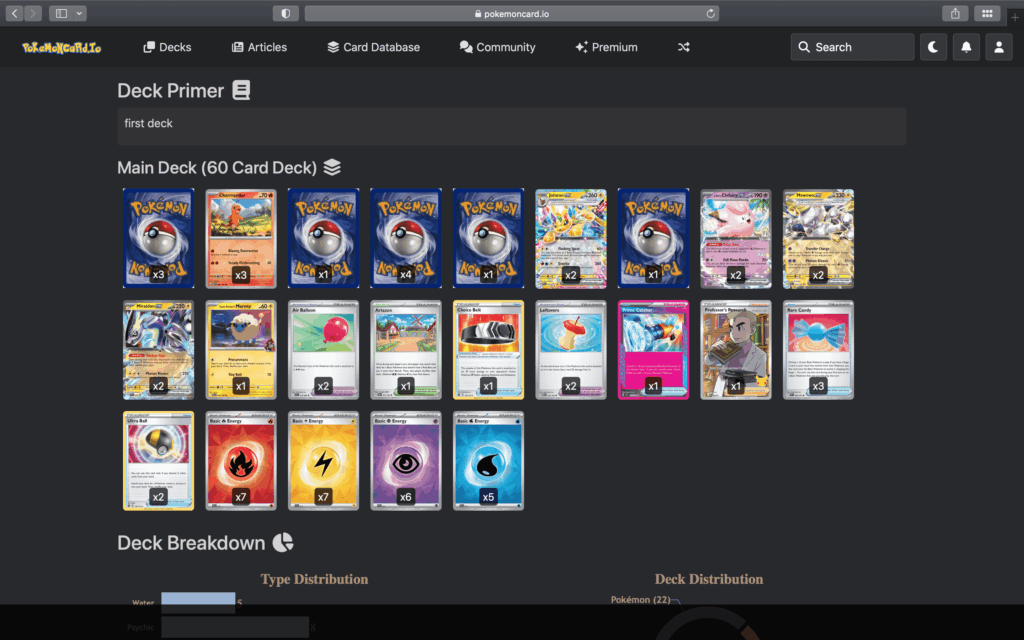This screenshot has height=640, width=1024.
Task: Click Safari back button
Action: [14, 13]
